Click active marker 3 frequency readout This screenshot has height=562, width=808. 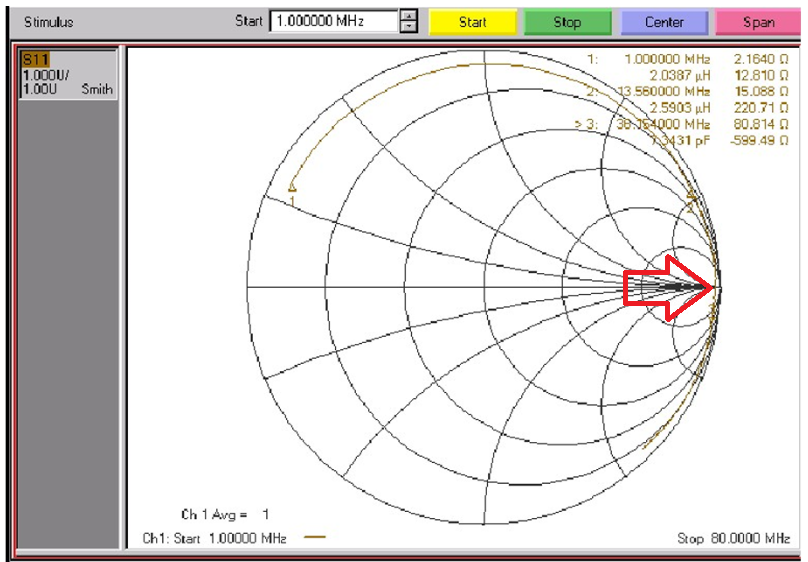tap(664, 124)
